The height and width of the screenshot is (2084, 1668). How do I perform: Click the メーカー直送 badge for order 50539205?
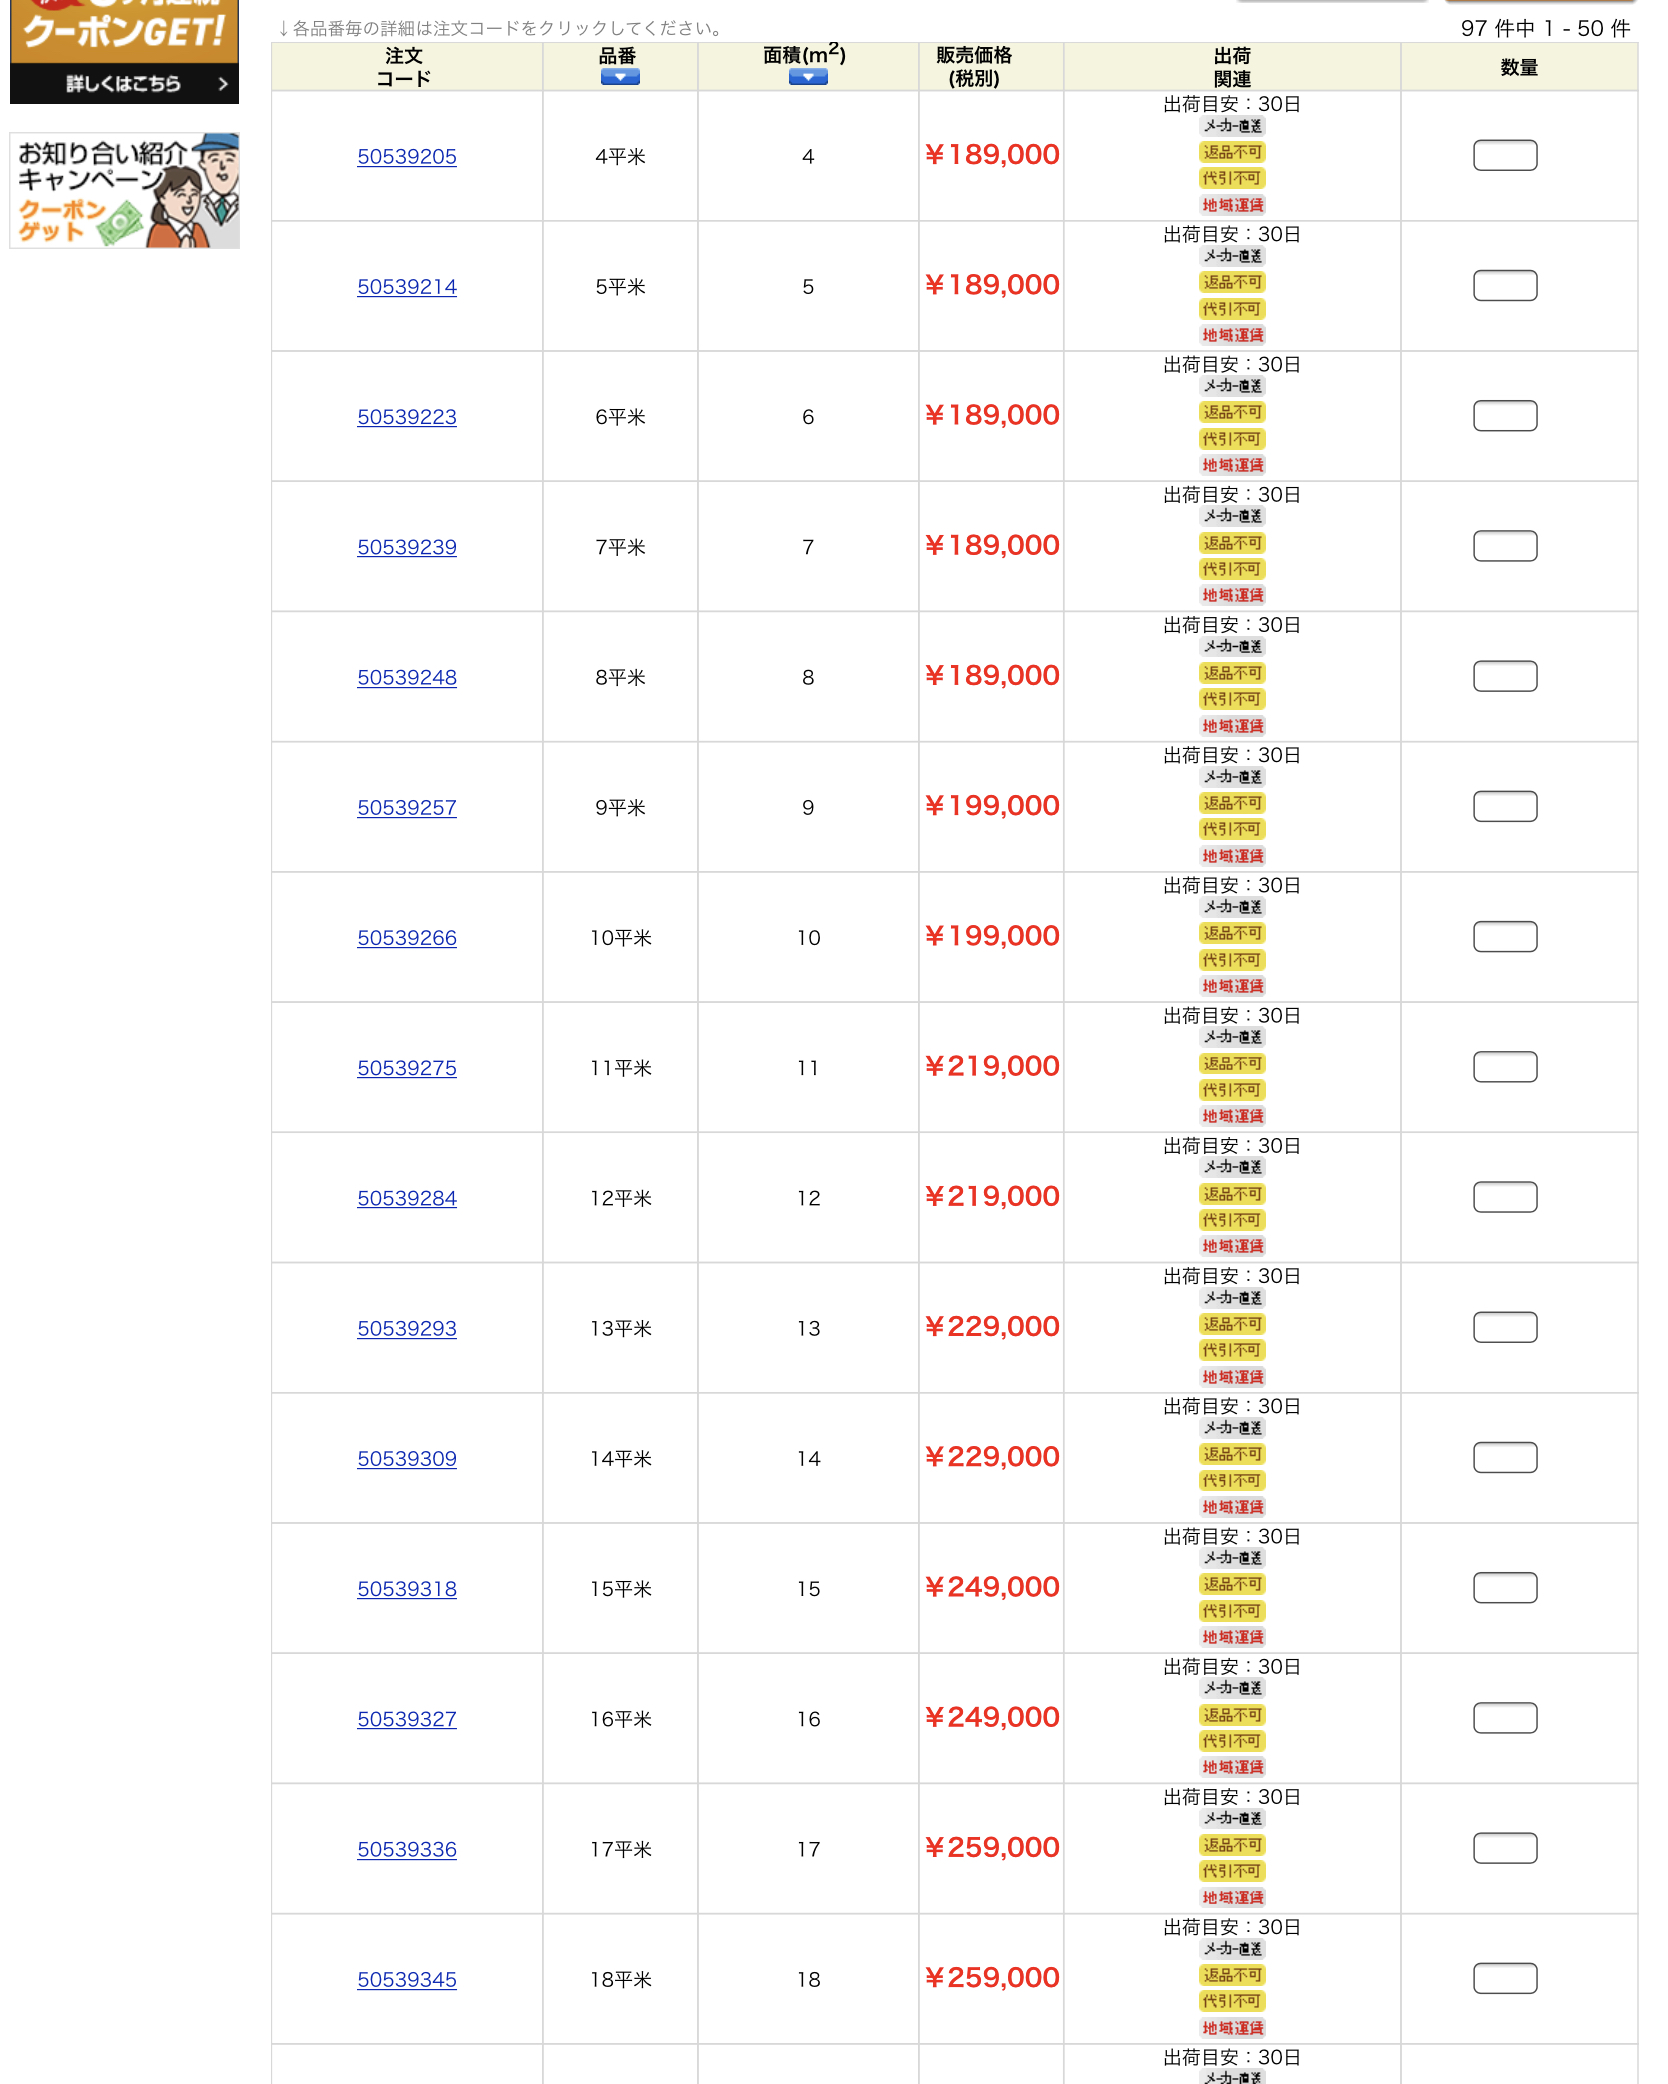1232,126
